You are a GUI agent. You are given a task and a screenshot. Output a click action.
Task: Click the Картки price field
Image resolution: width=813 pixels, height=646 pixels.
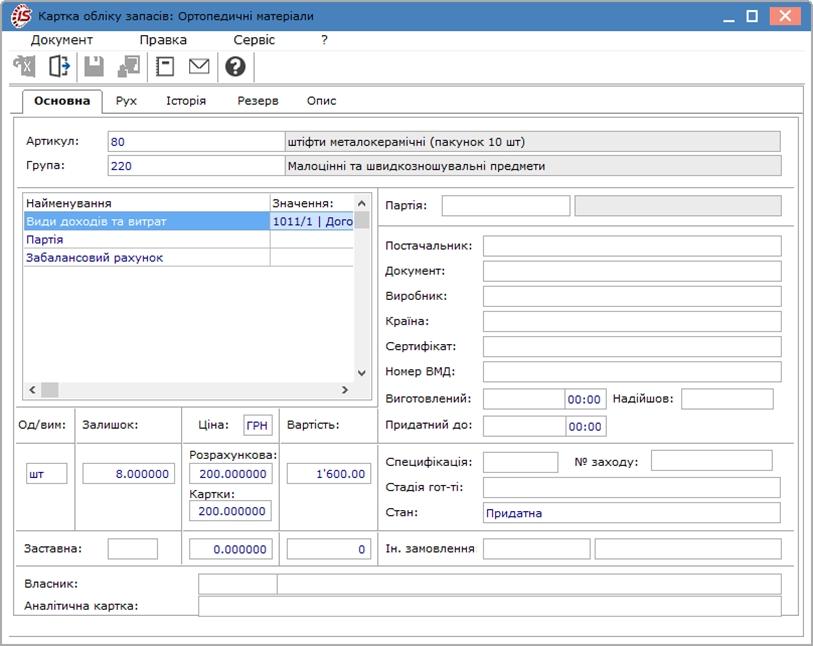coord(230,511)
